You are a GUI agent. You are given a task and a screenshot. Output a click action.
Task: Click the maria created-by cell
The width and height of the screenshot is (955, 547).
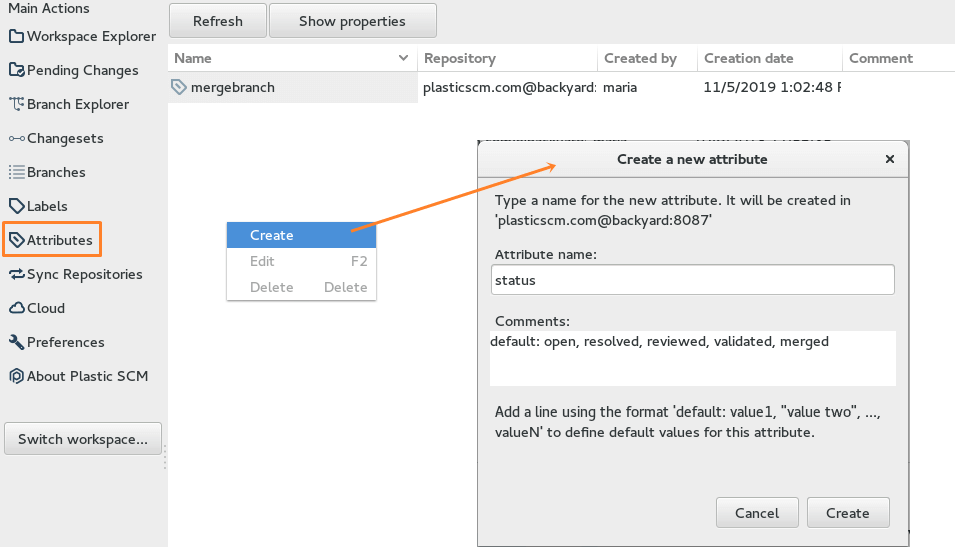pos(620,87)
